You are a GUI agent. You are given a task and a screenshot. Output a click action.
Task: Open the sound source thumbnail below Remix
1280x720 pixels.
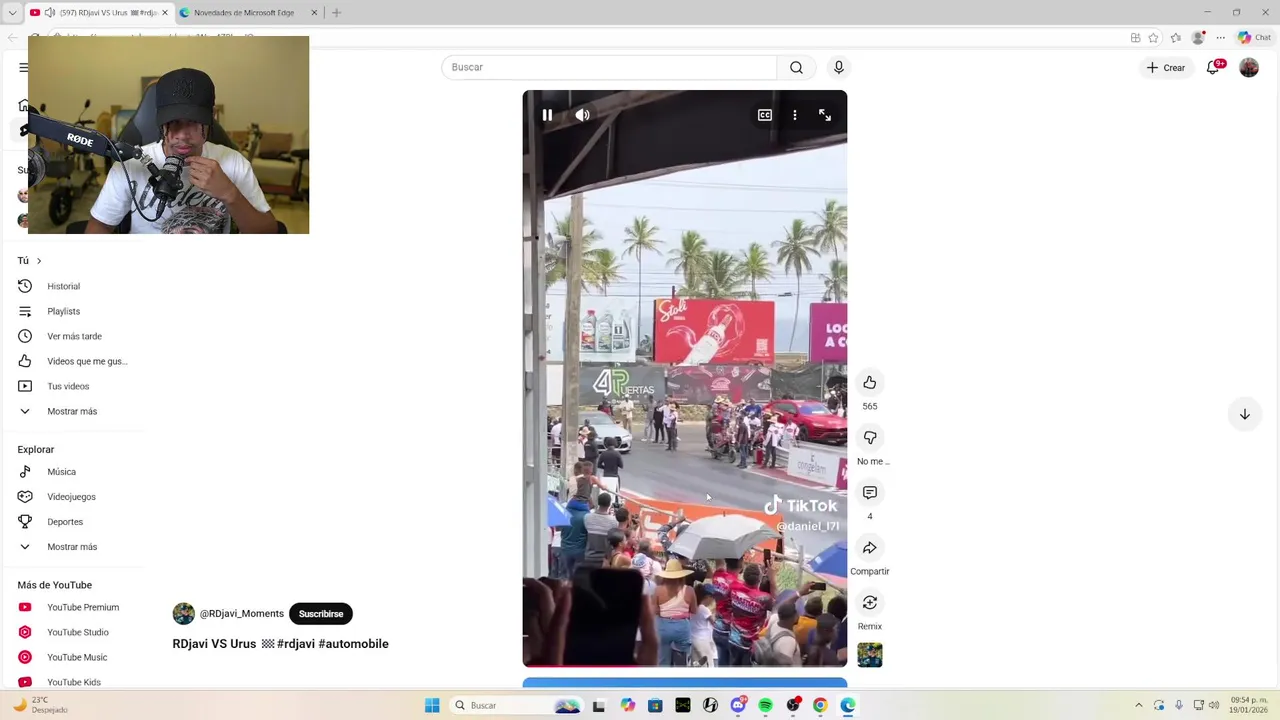click(870, 655)
